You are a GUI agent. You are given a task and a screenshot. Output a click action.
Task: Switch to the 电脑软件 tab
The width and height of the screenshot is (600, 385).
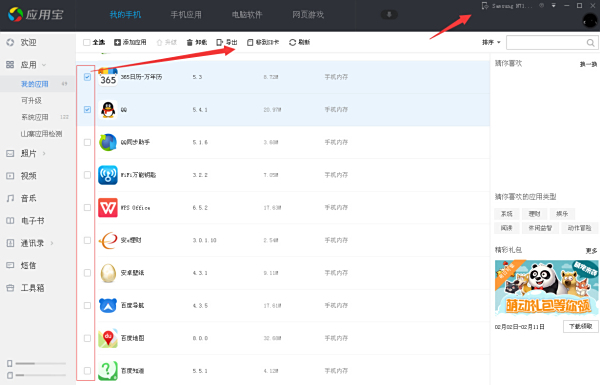point(247,15)
